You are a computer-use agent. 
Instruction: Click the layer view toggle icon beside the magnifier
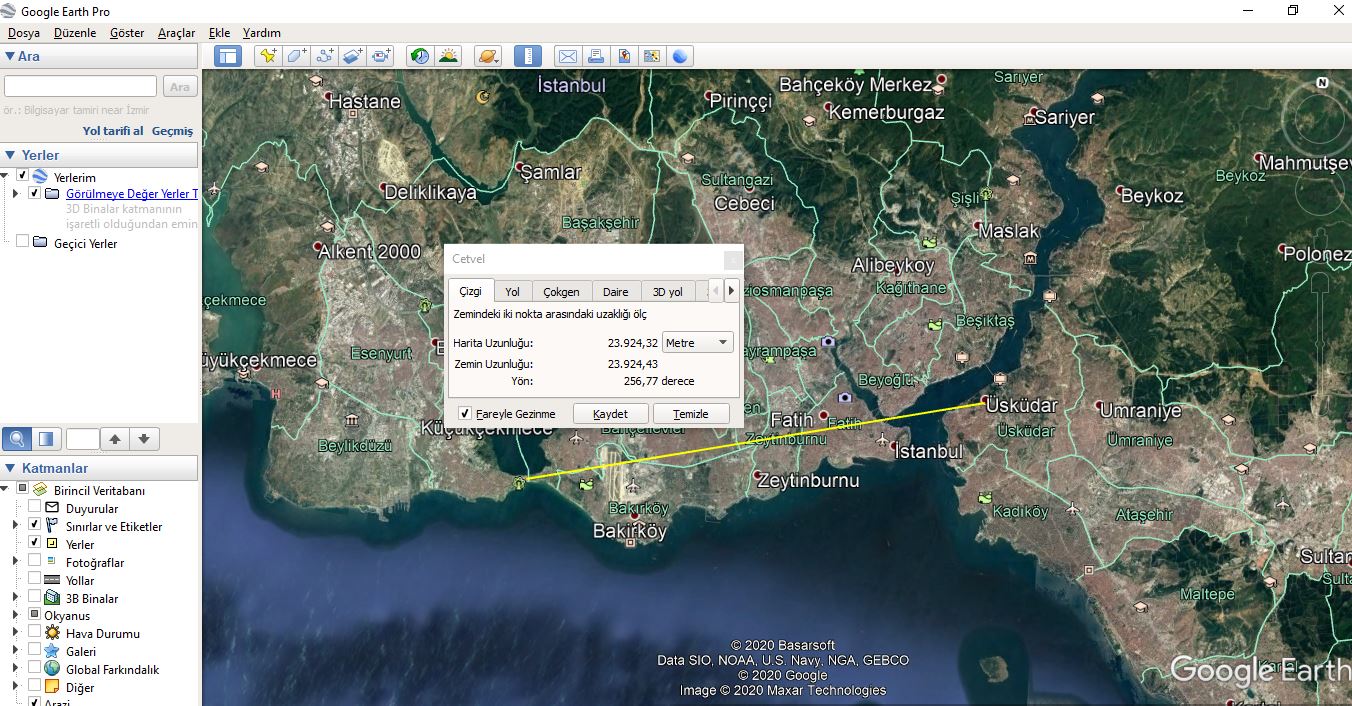click(x=46, y=438)
